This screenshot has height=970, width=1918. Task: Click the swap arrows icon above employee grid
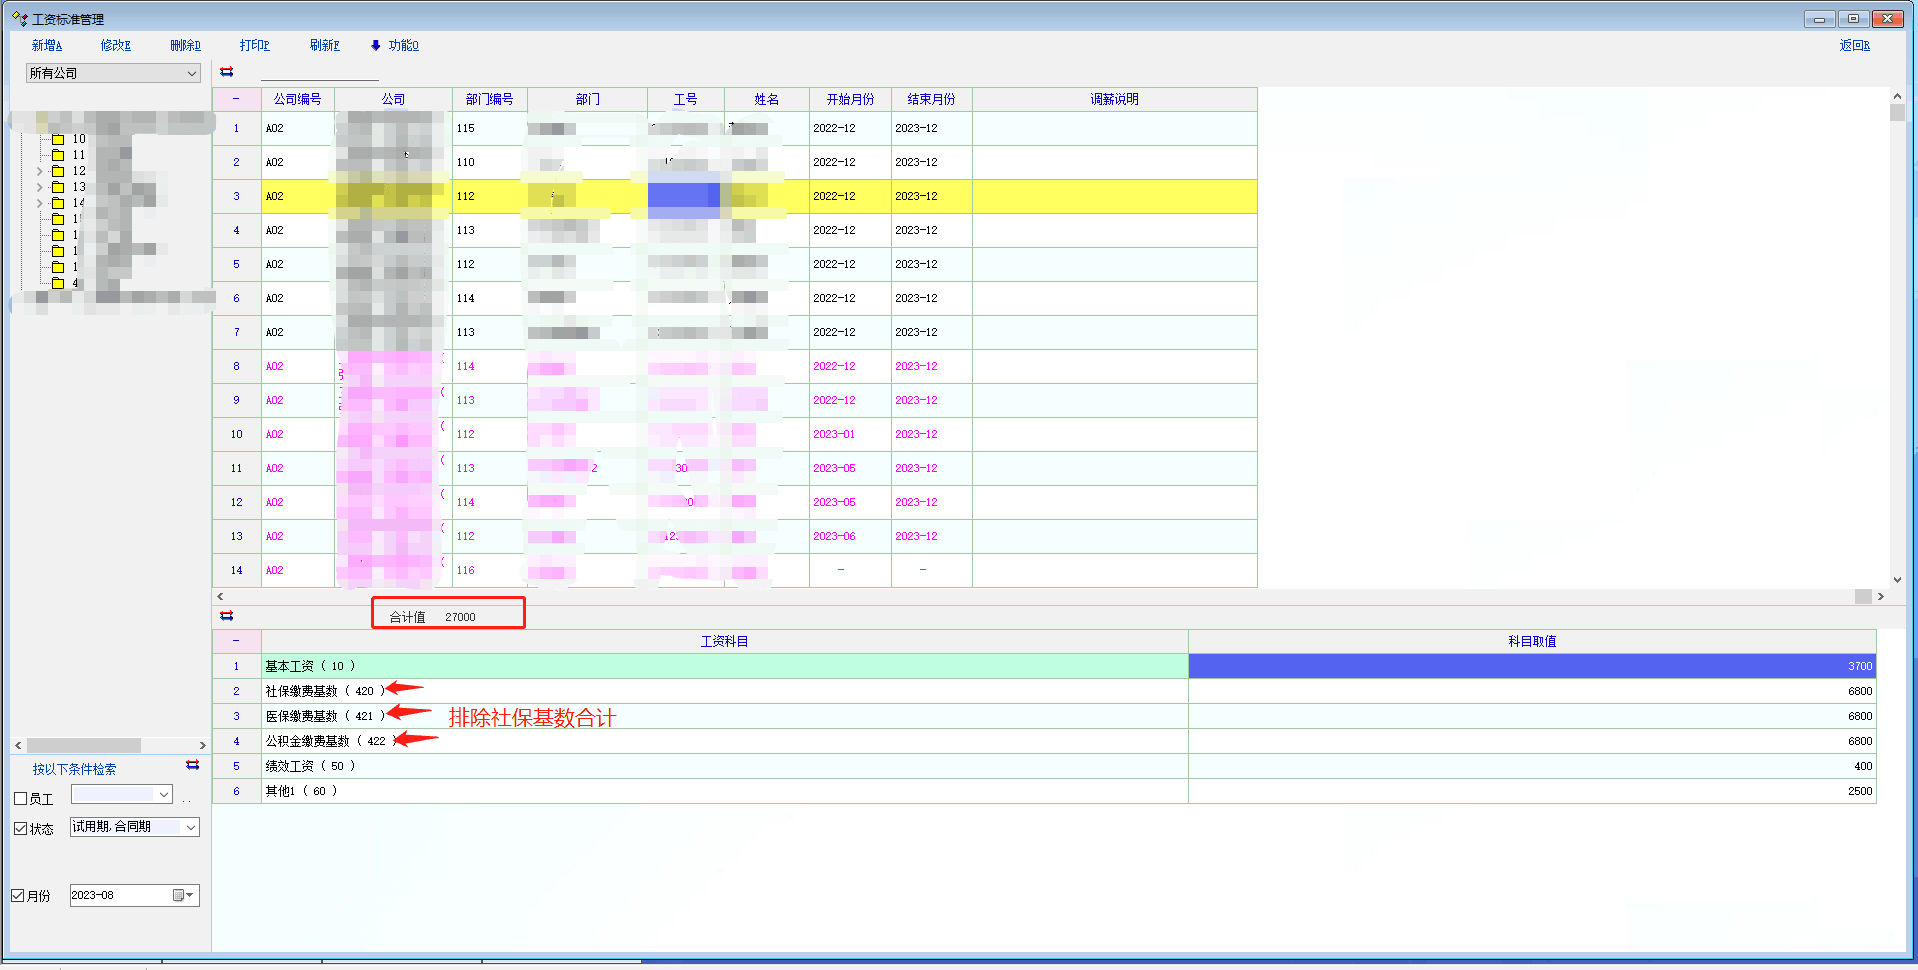(227, 72)
